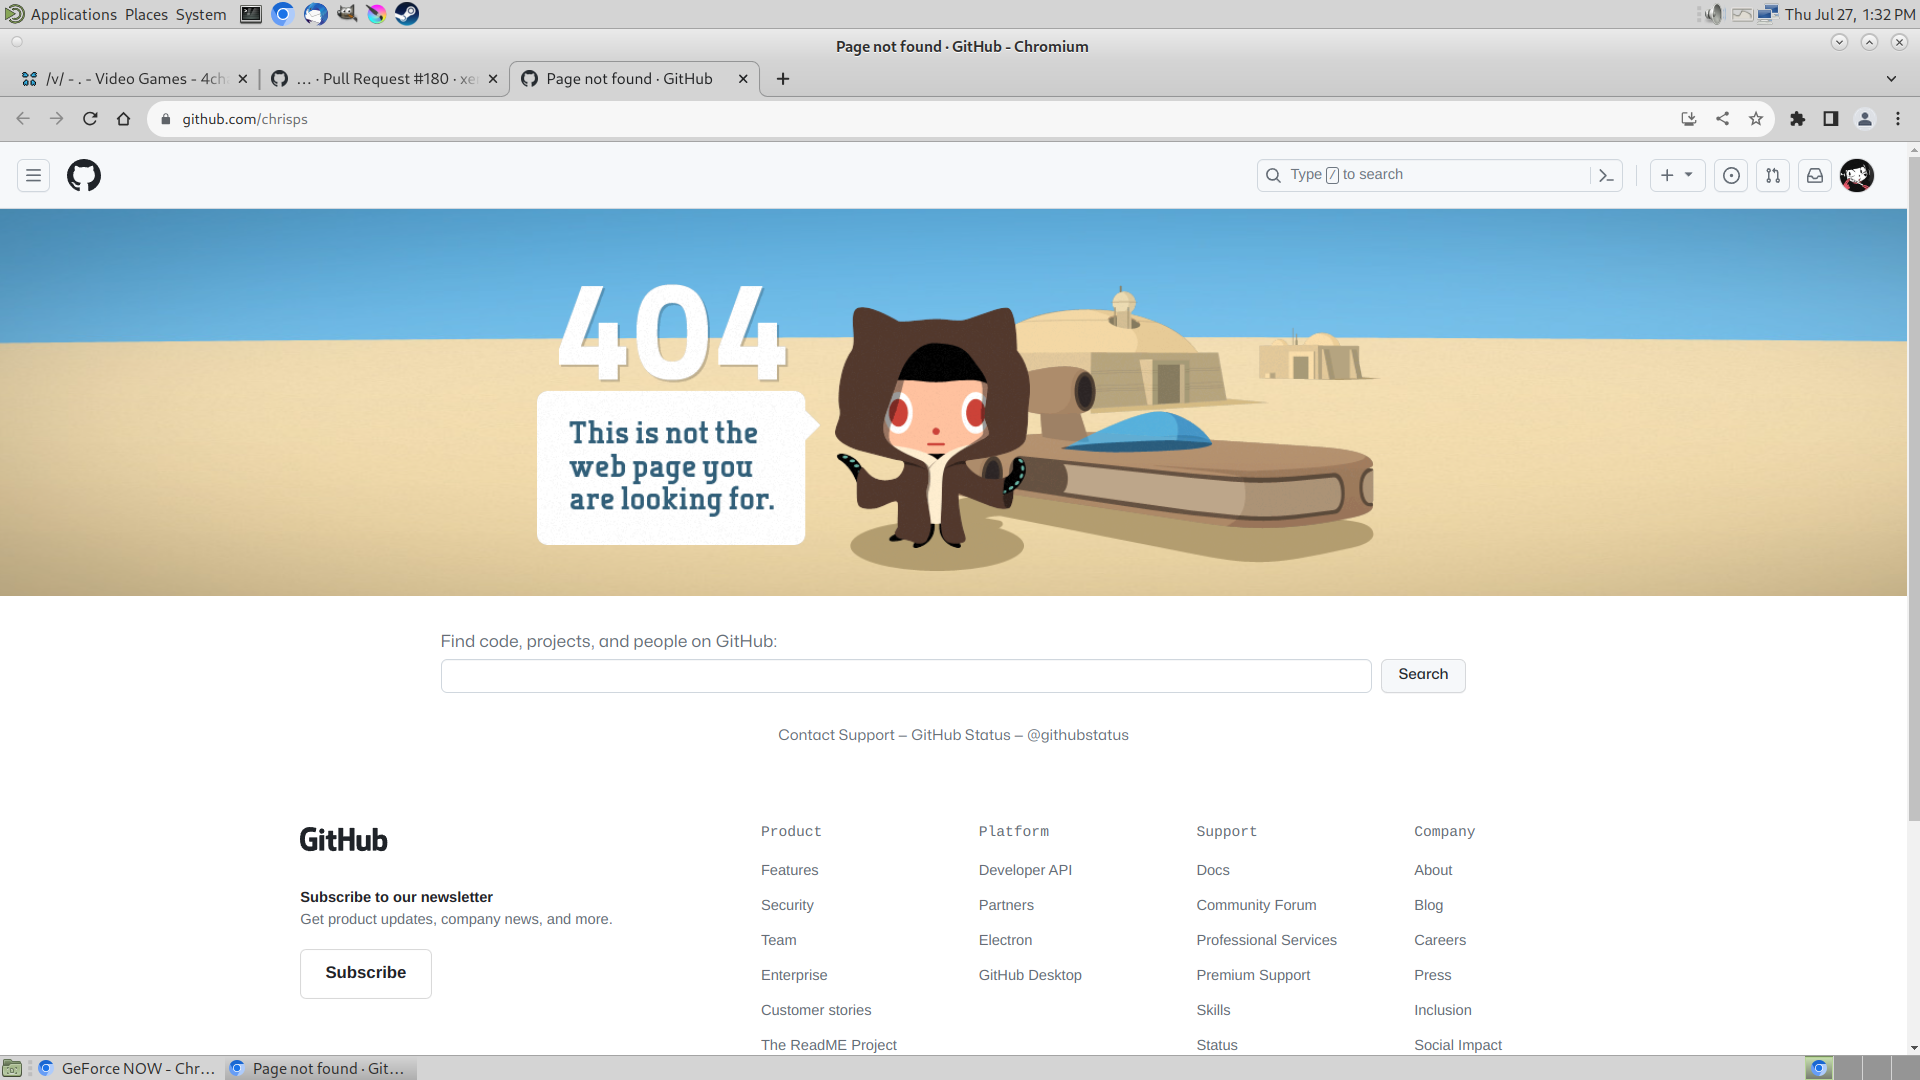Open the command palette icon in search bar

click(1606, 176)
